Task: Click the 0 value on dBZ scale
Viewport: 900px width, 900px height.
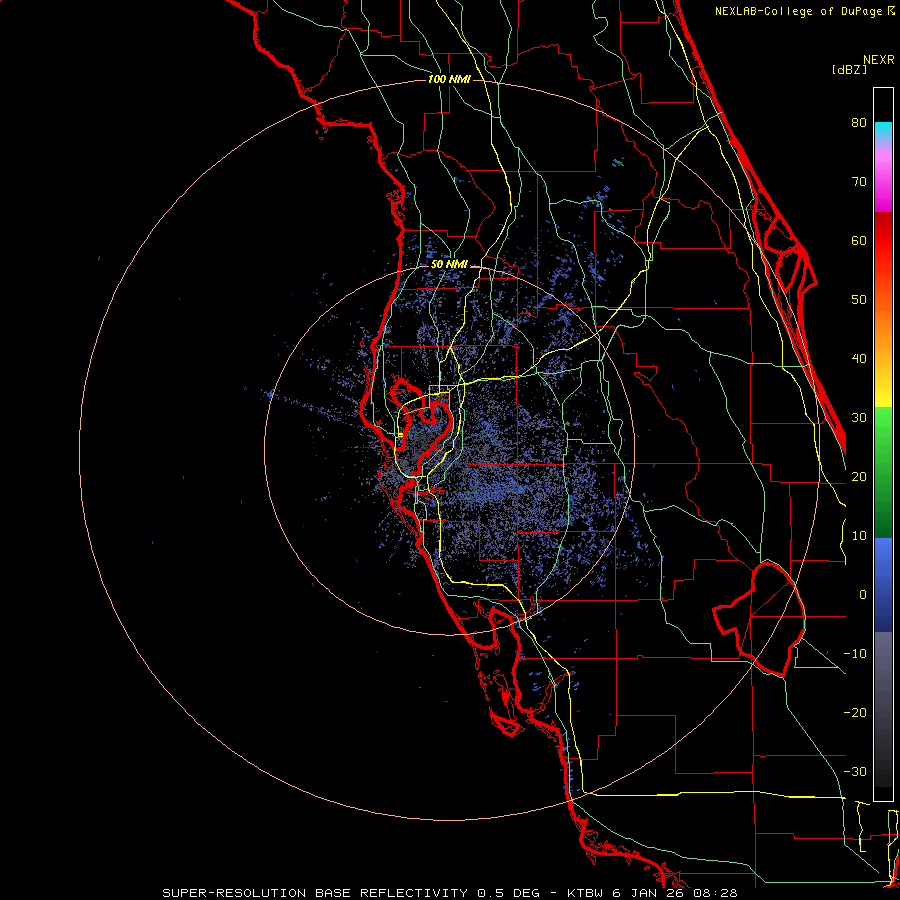Action: click(x=863, y=595)
